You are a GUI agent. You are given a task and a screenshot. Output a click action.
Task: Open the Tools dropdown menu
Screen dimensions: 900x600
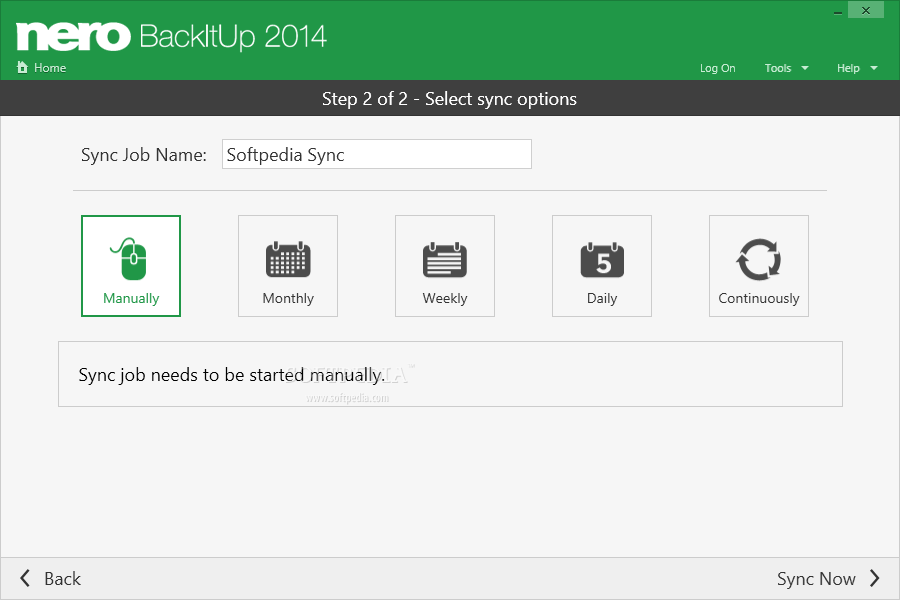(786, 68)
